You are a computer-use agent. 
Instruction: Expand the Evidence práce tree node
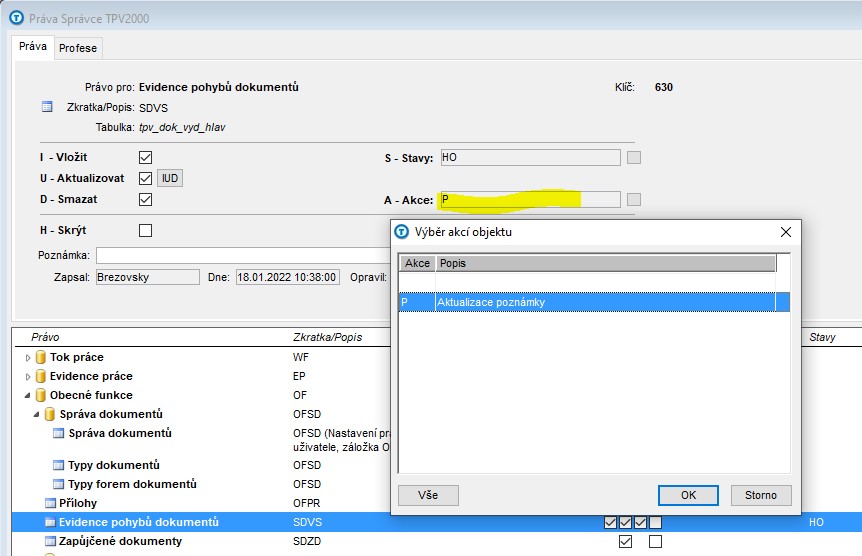pyautogui.click(x=28, y=377)
